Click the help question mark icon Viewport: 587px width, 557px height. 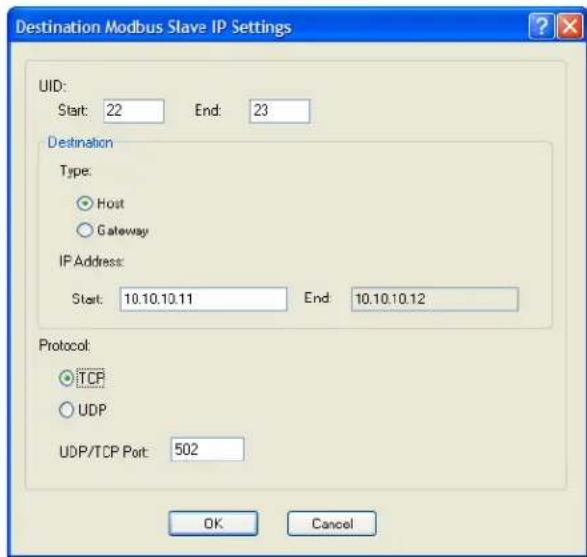pos(541,26)
